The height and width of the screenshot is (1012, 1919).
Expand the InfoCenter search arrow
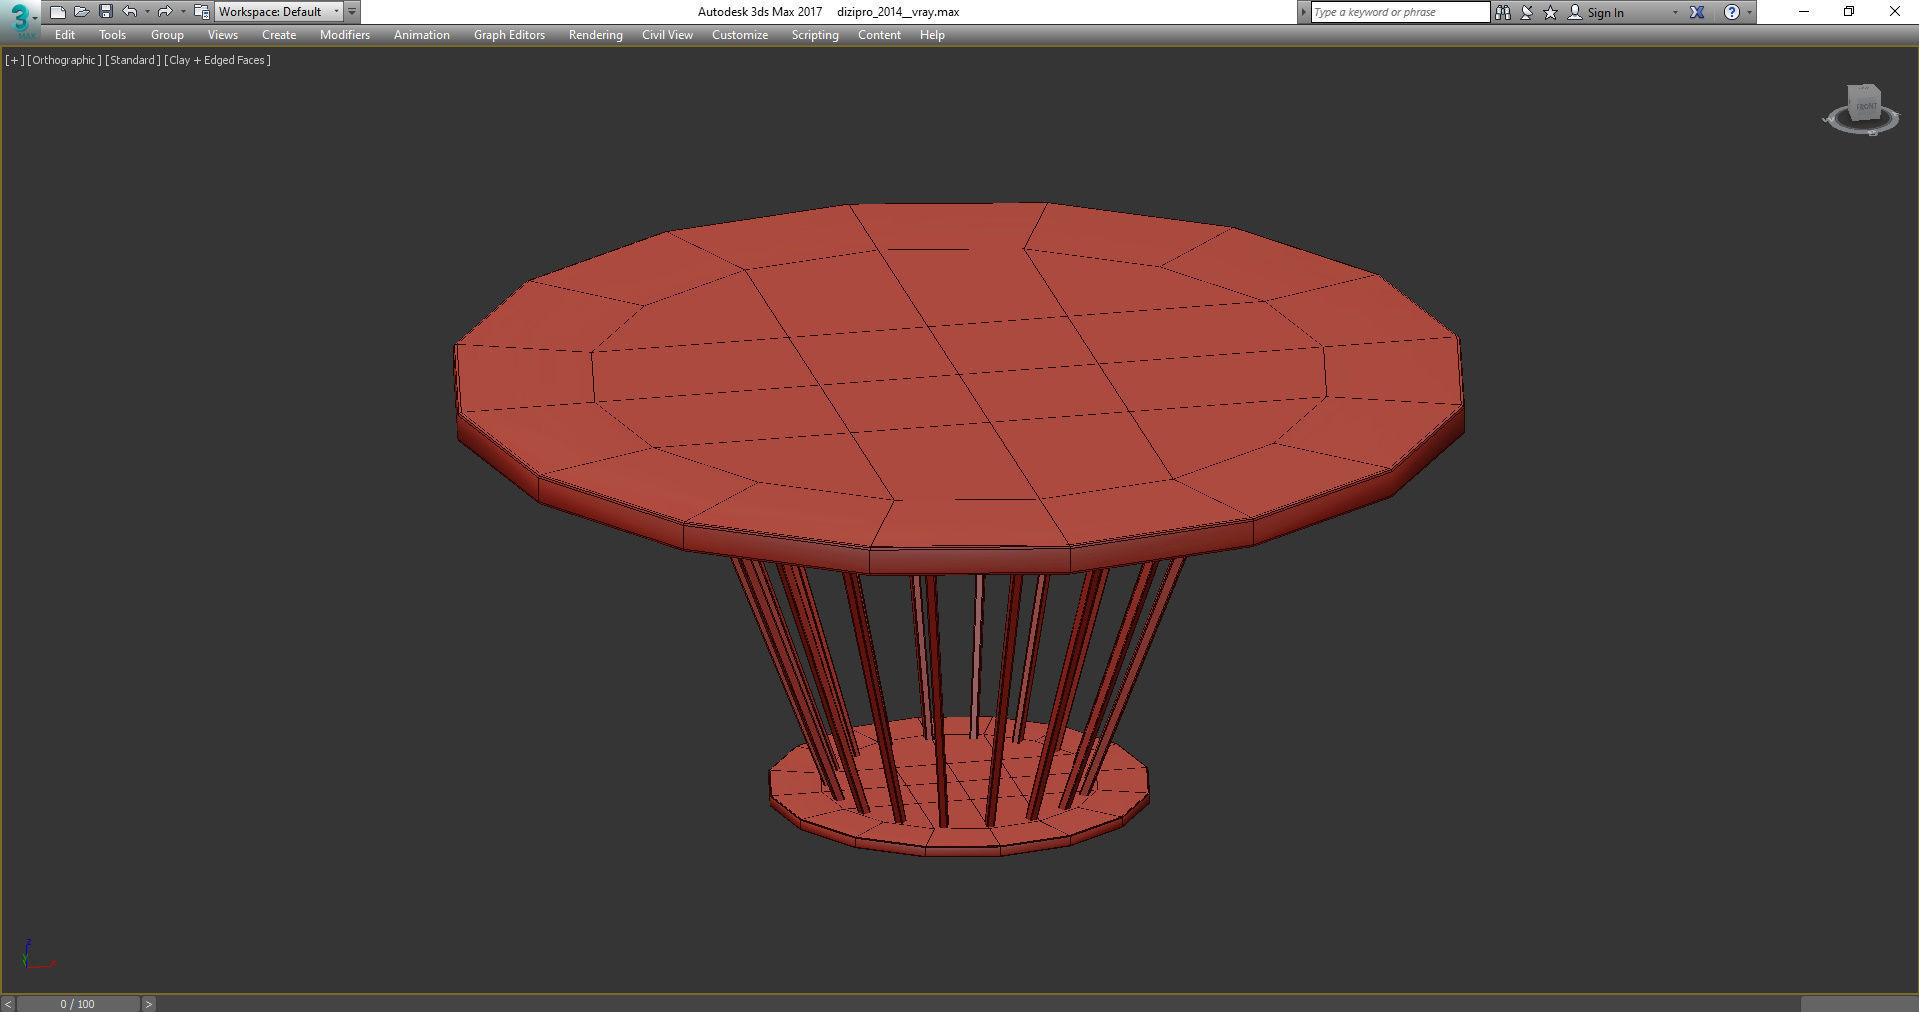[1303, 12]
